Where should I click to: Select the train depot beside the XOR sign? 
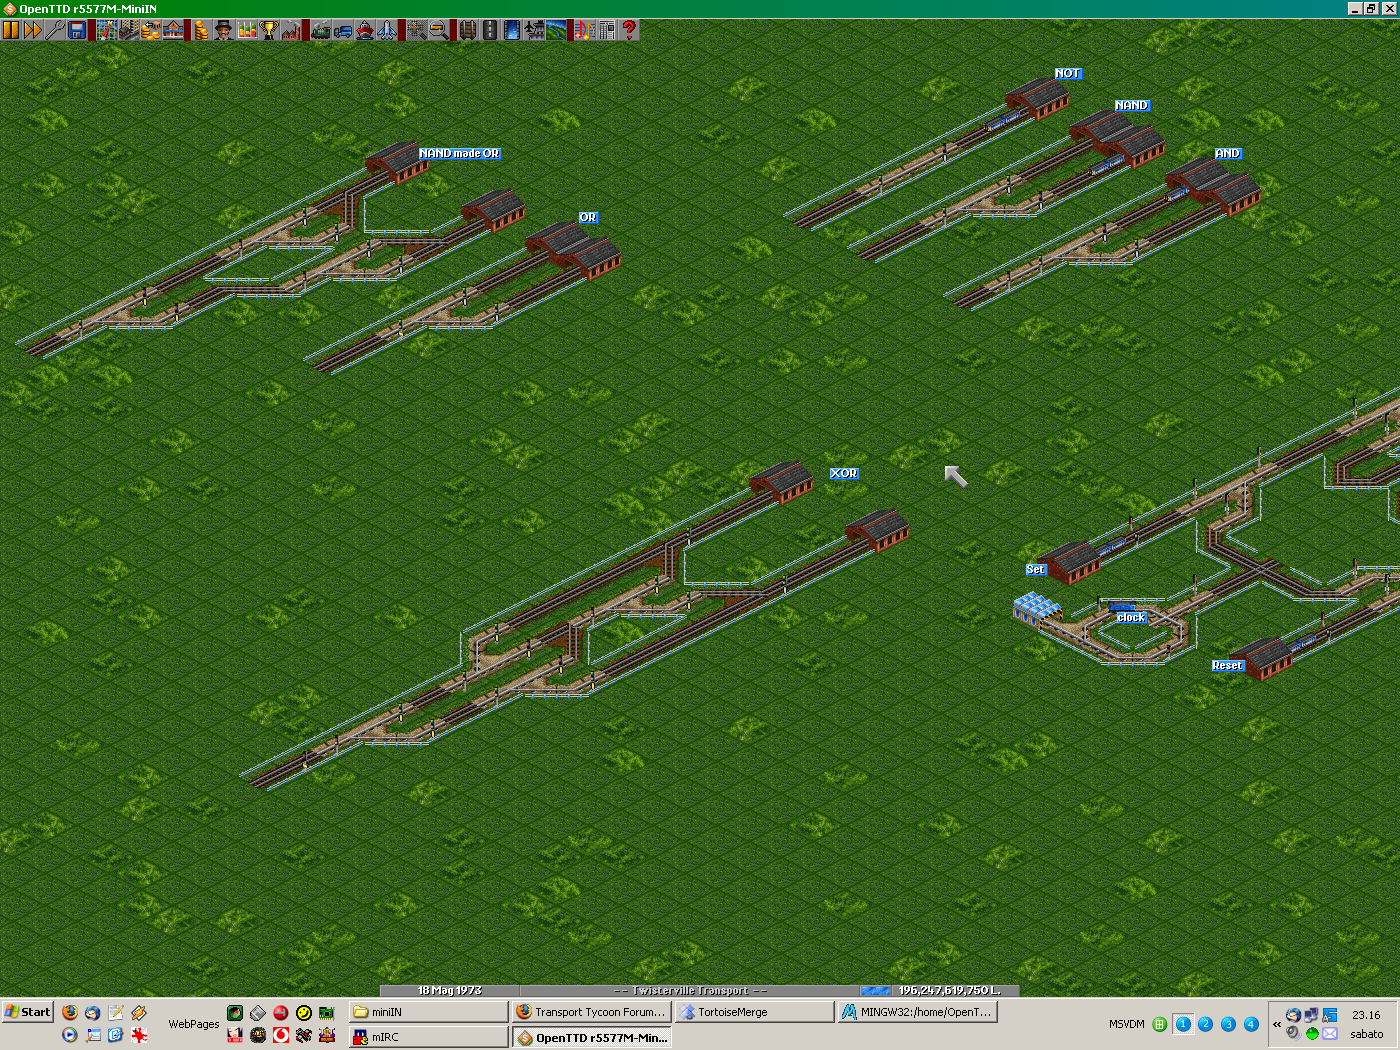(782, 481)
